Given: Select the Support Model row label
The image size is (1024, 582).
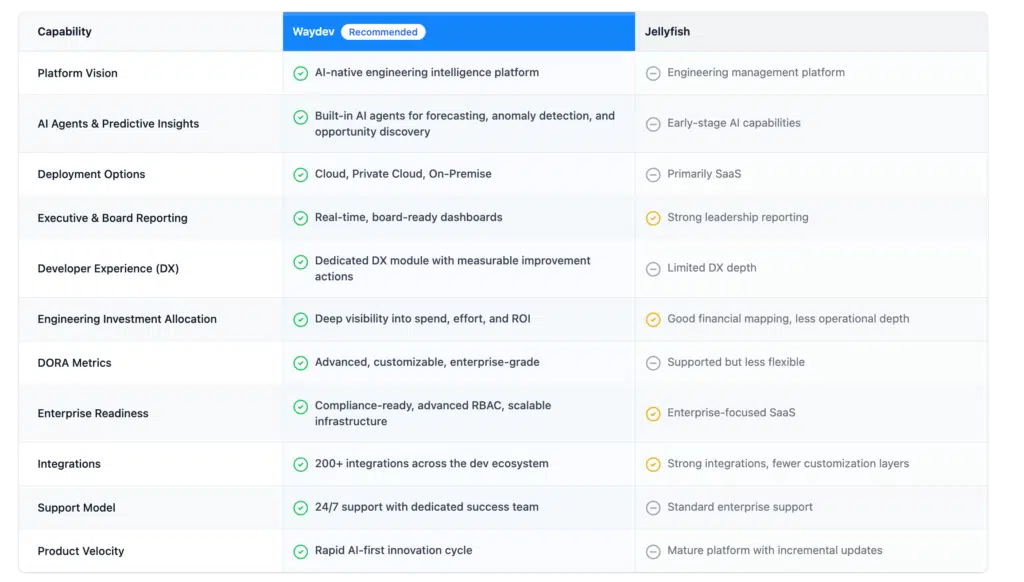Looking at the screenshot, I should coord(76,508).
